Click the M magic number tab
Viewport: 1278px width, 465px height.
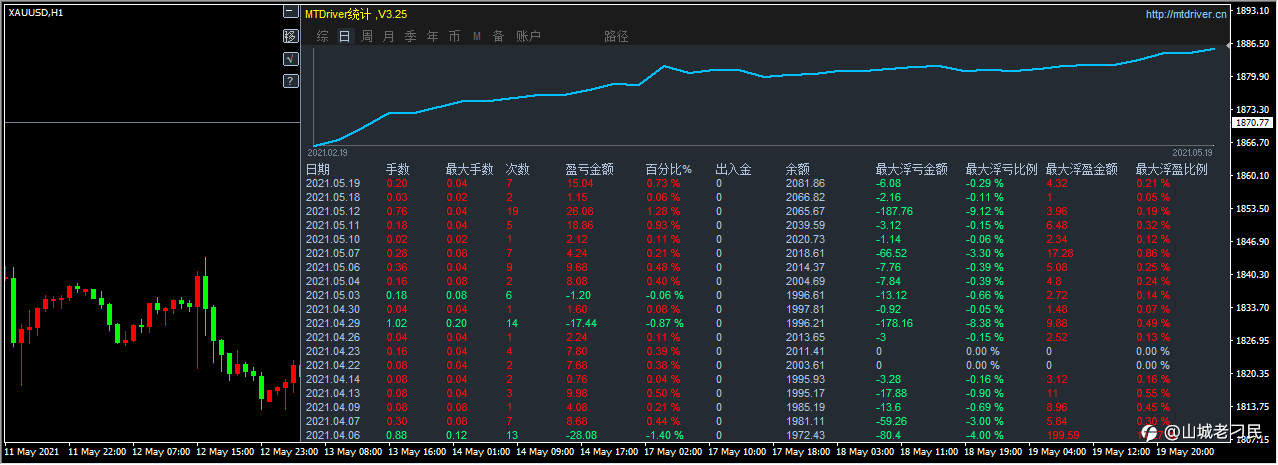click(477, 36)
